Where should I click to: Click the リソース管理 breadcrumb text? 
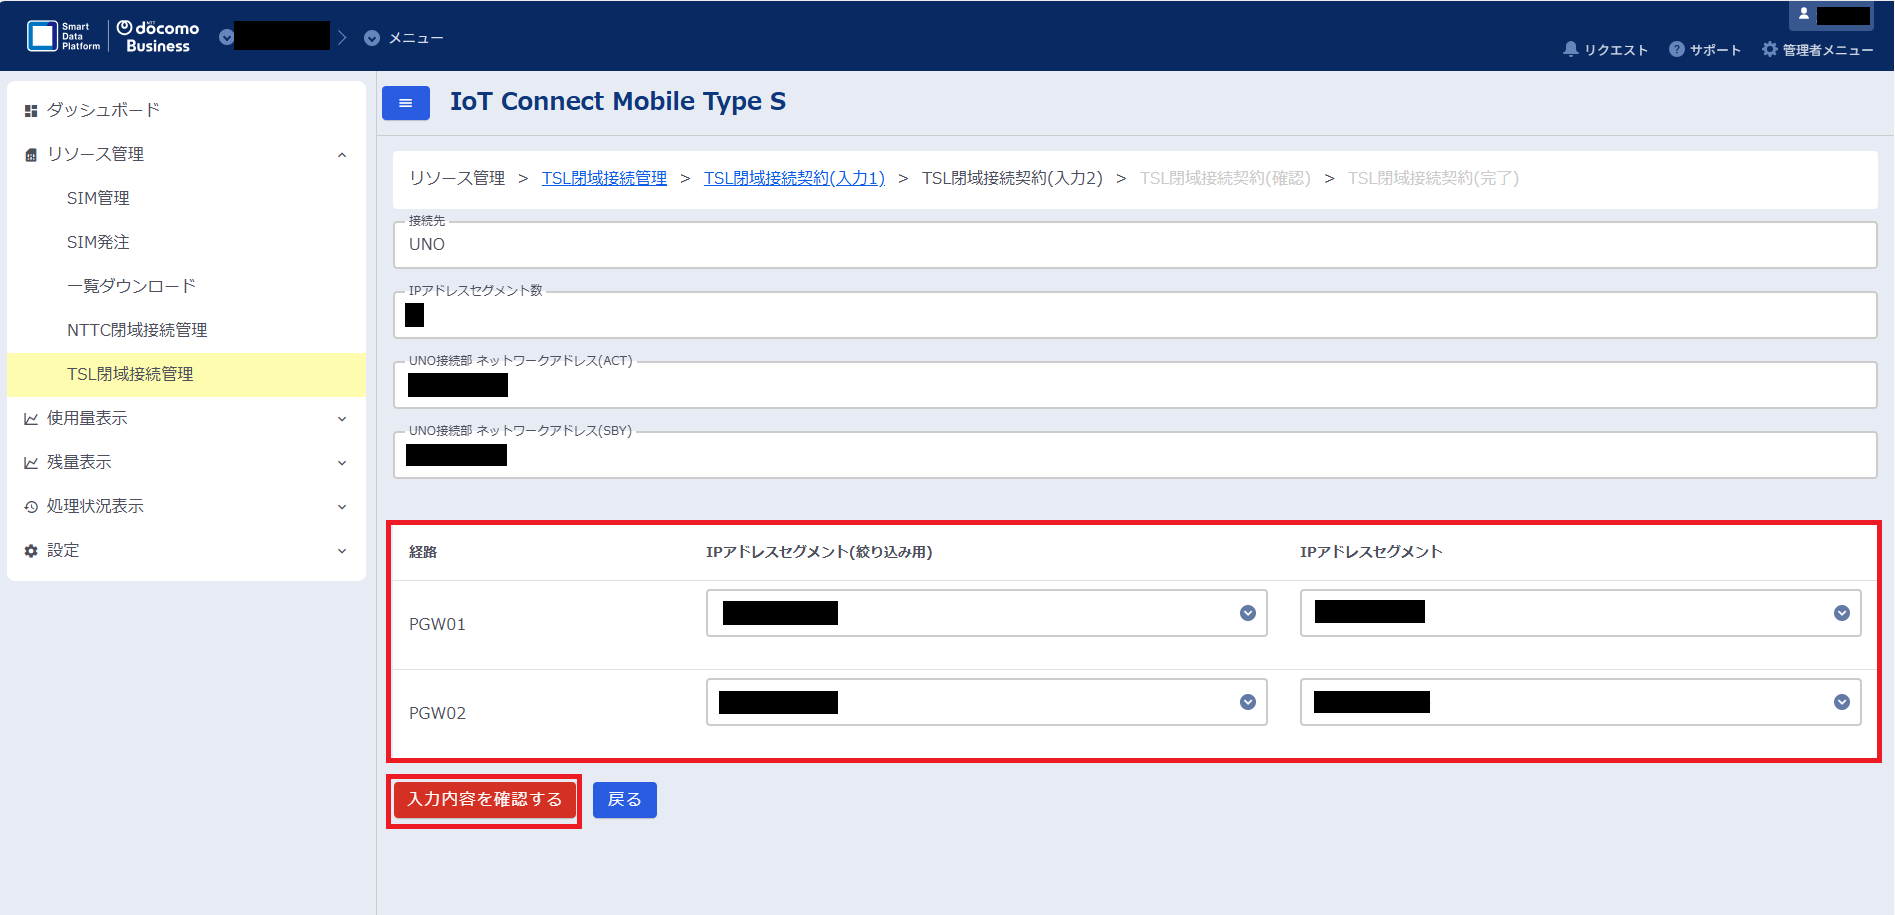coord(457,178)
